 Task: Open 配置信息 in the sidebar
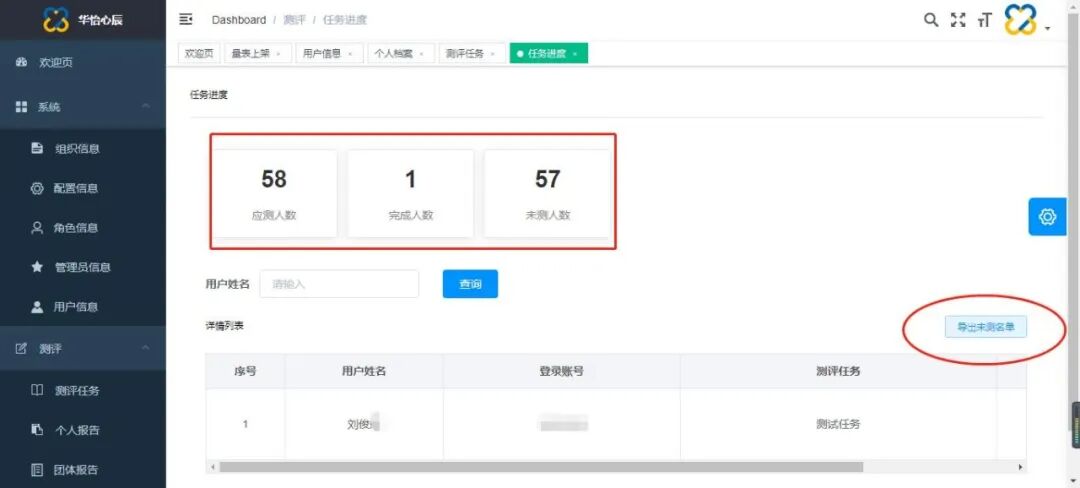pos(83,188)
